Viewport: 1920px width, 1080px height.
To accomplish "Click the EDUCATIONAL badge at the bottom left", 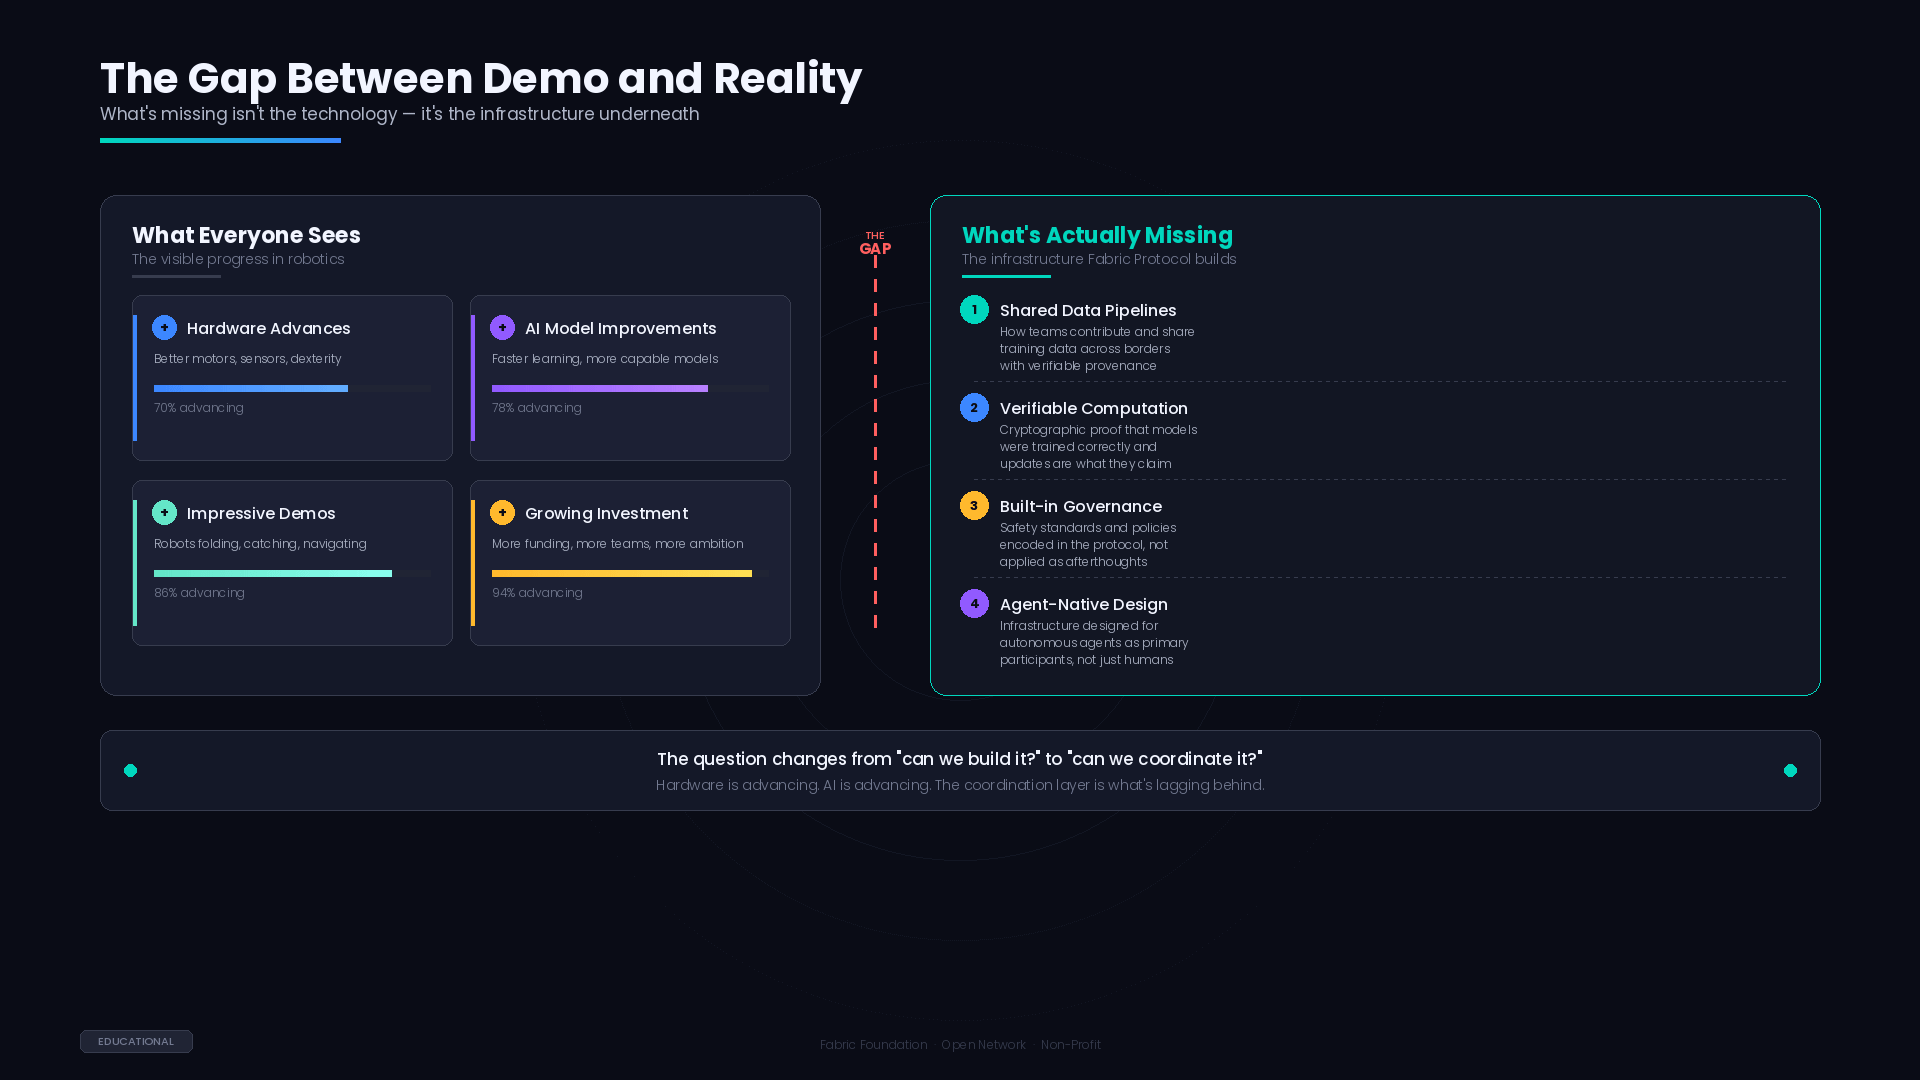I will pyautogui.click(x=136, y=1041).
